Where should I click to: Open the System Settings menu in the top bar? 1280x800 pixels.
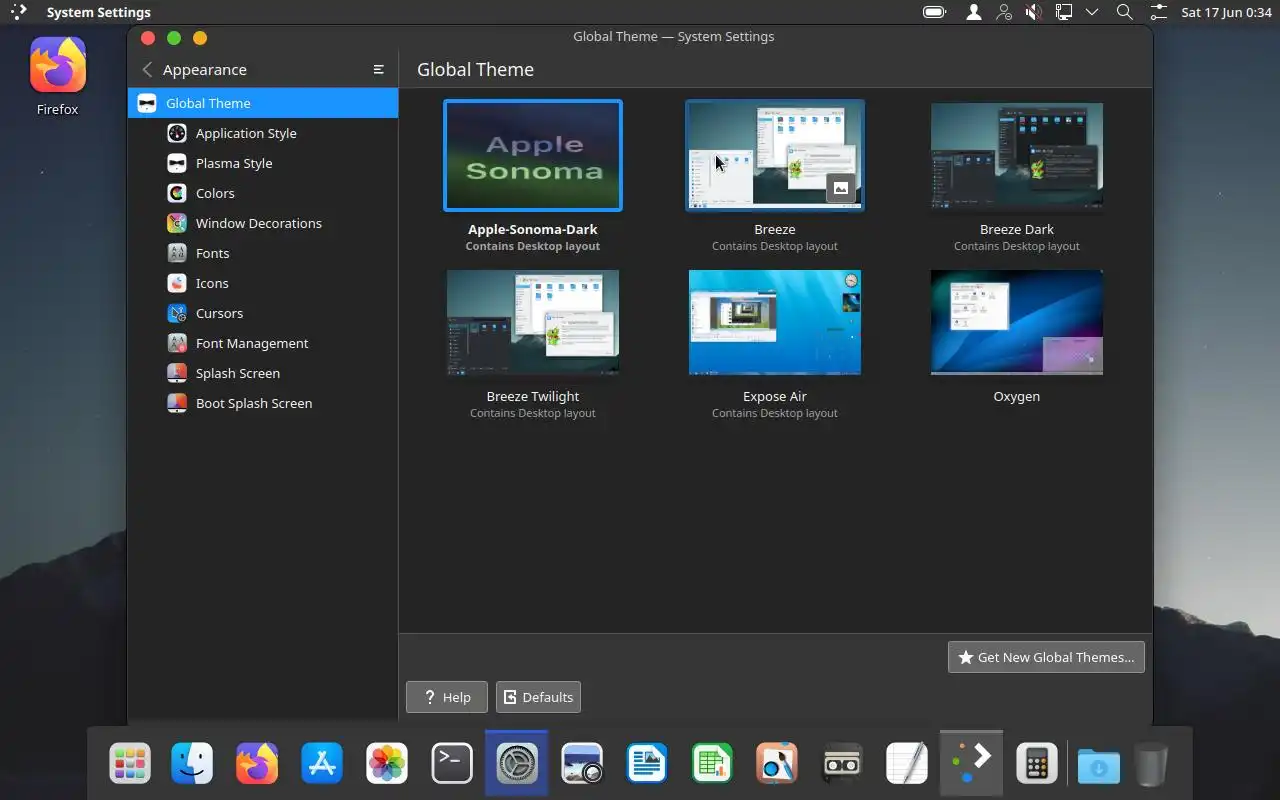click(x=99, y=12)
